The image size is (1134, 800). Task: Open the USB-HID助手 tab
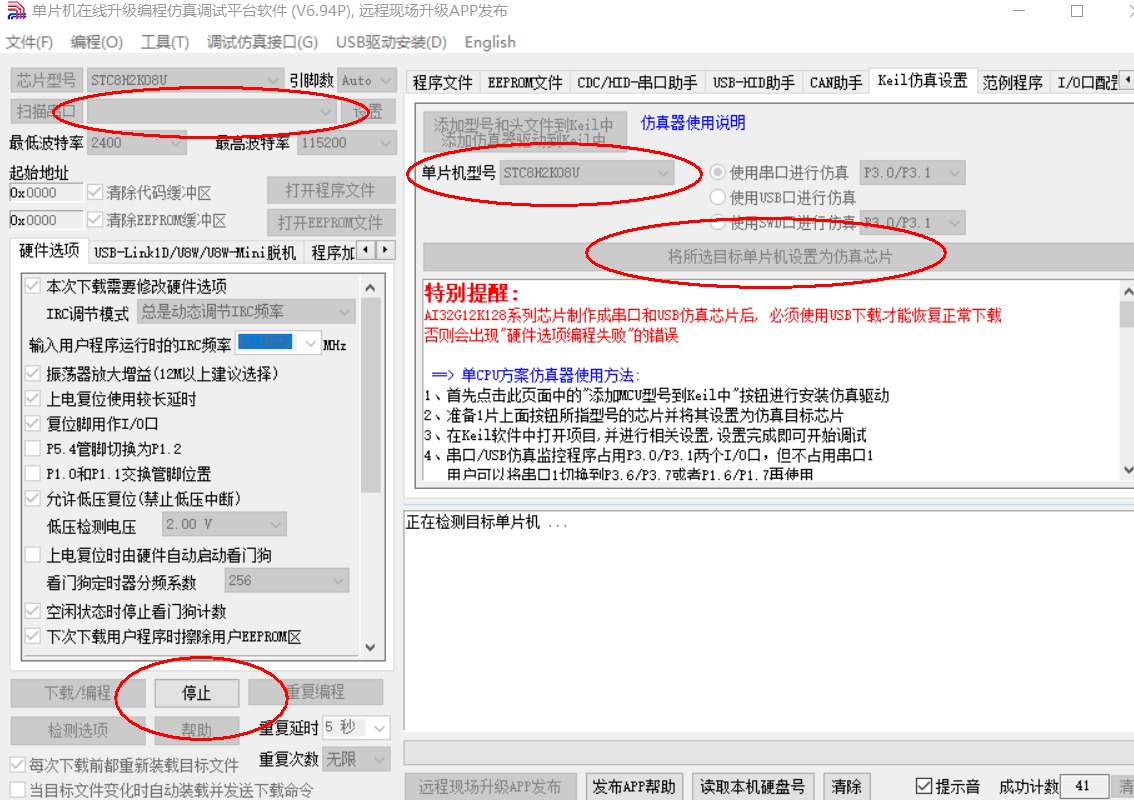tap(753, 82)
